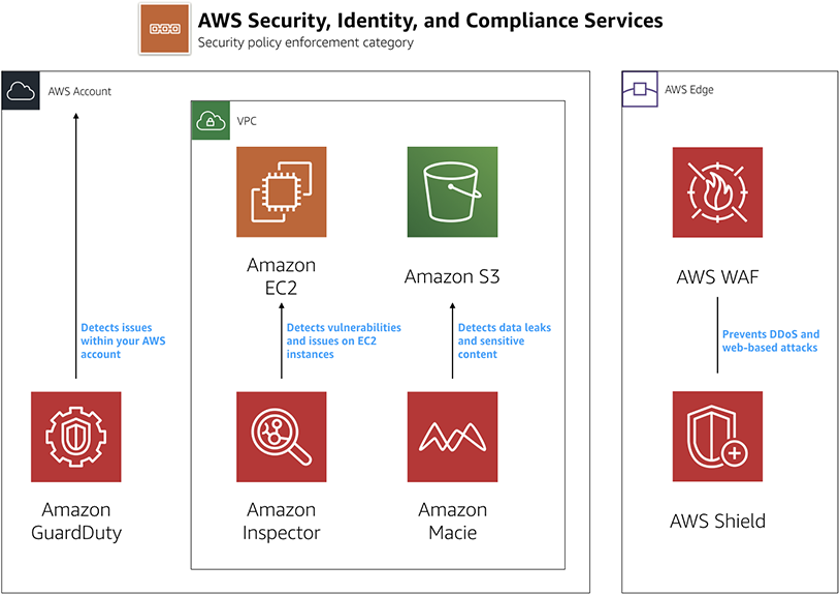Screen dimensions: 840x594
Task: Select the green VPC cloud-lock icon
Action: (210, 121)
